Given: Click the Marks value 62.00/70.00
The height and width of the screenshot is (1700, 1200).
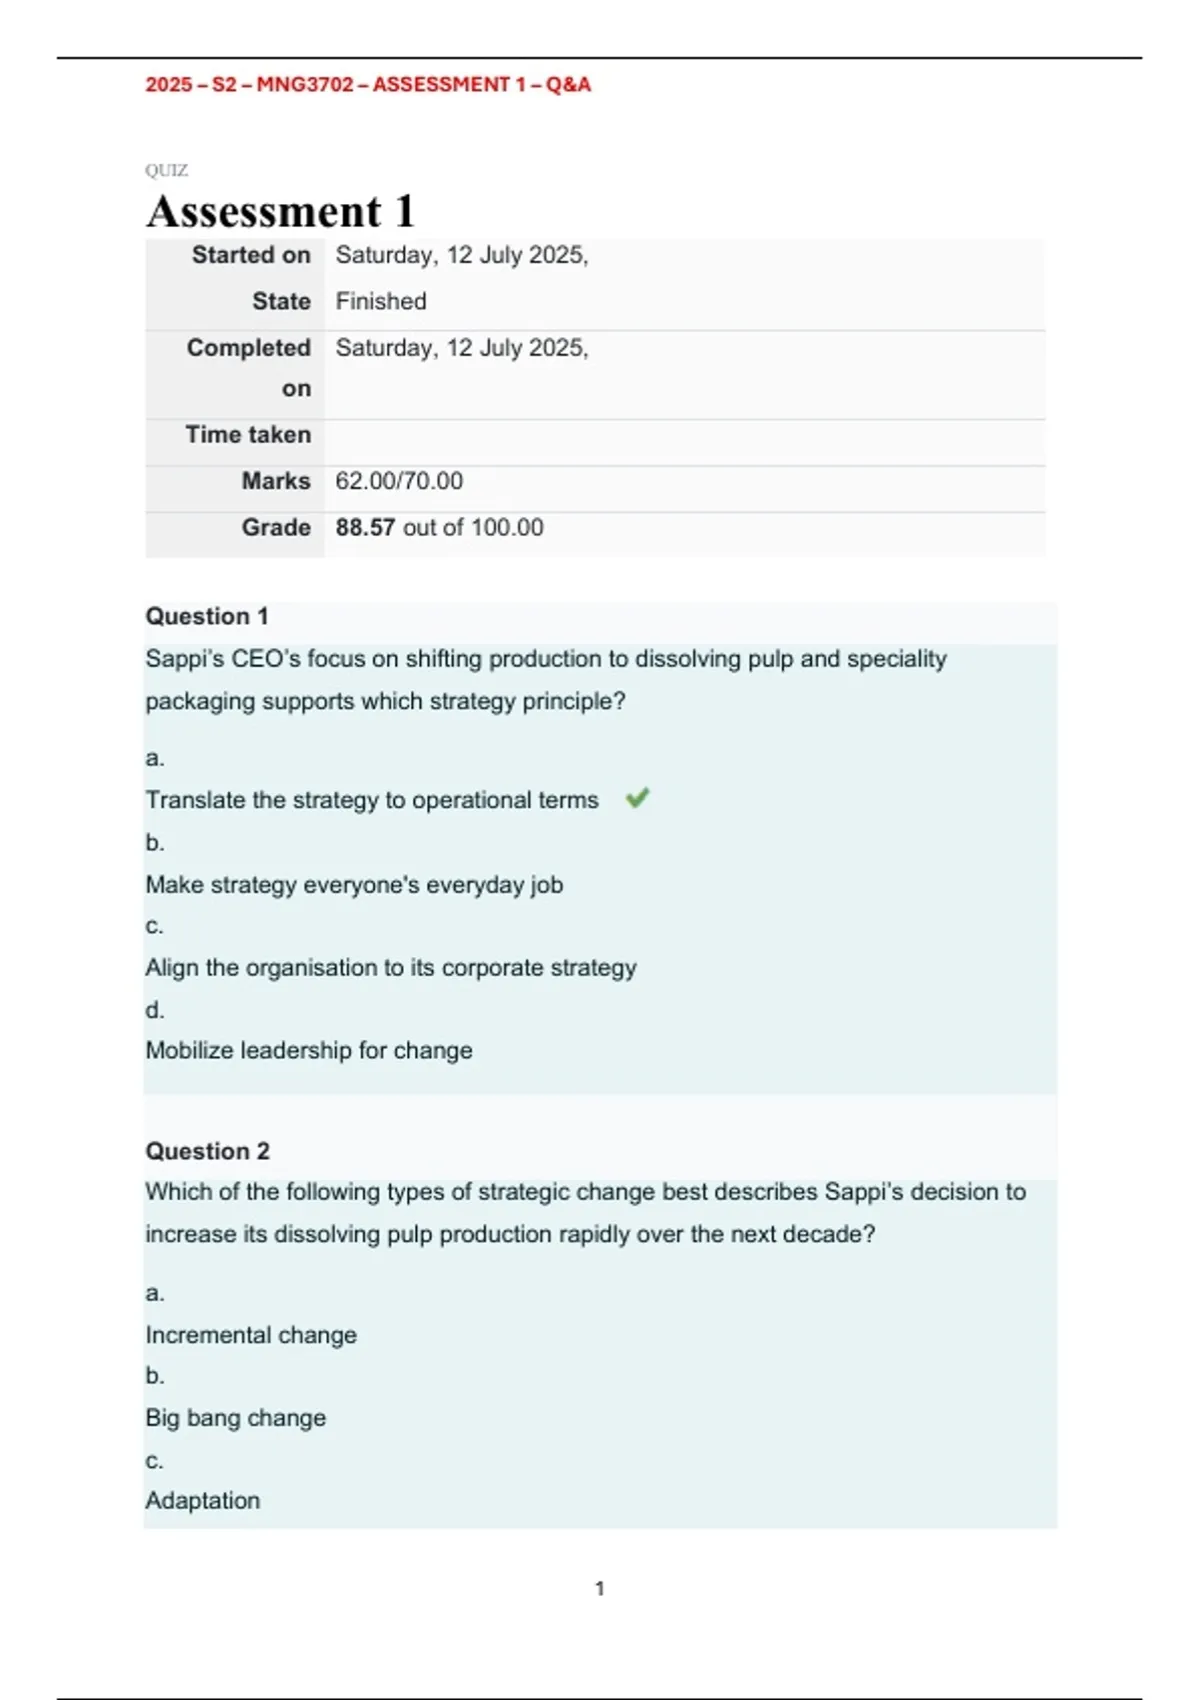Looking at the screenshot, I should coord(399,481).
